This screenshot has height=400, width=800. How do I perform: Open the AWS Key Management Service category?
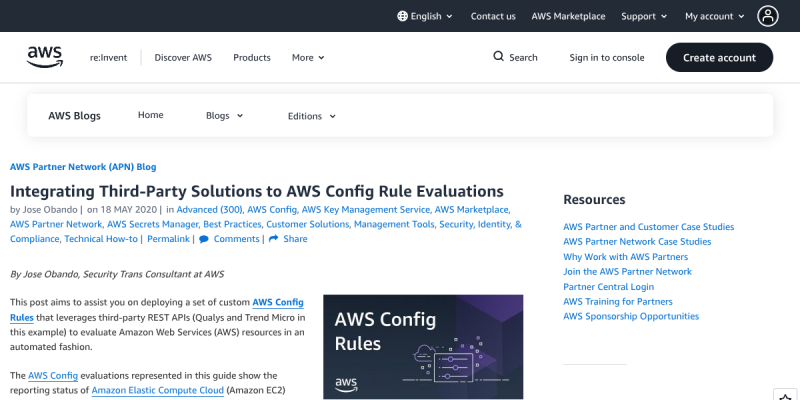tap(365, 210)
